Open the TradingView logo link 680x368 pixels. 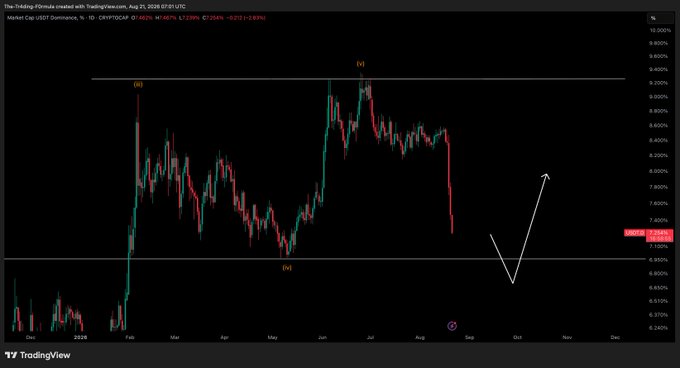pos(38,355)
